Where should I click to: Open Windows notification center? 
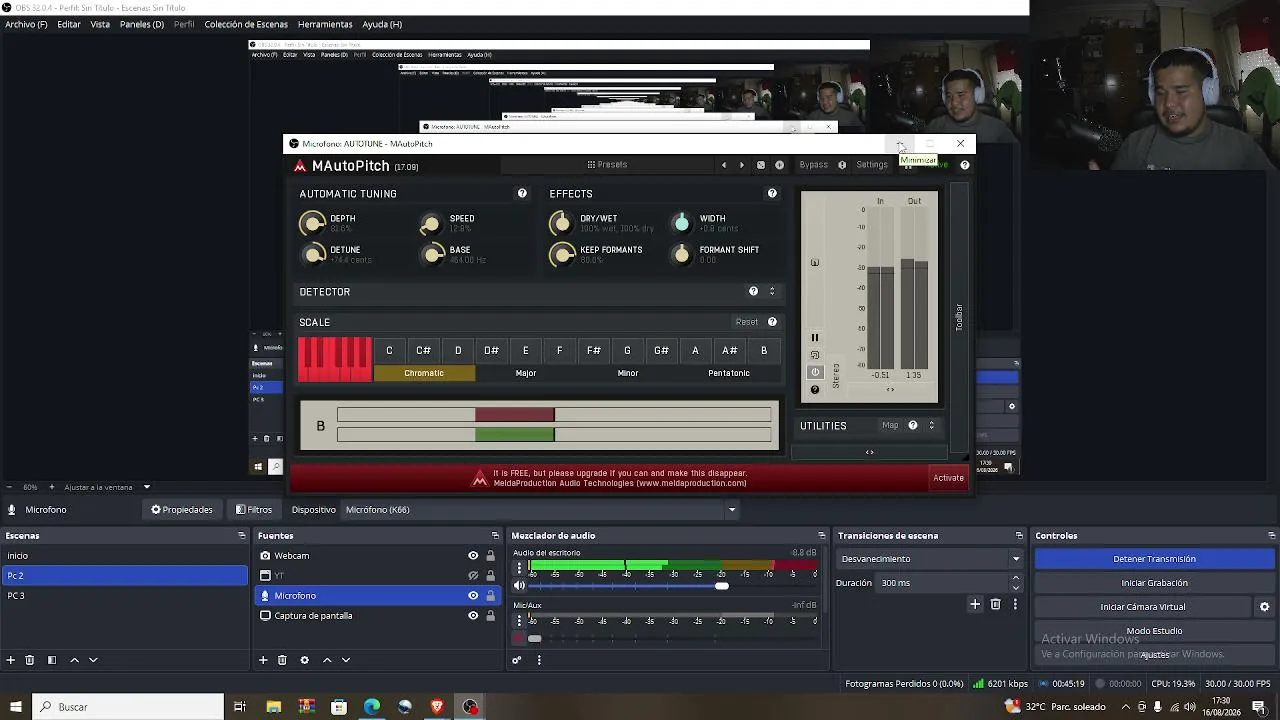click(x=1259, y=707)
